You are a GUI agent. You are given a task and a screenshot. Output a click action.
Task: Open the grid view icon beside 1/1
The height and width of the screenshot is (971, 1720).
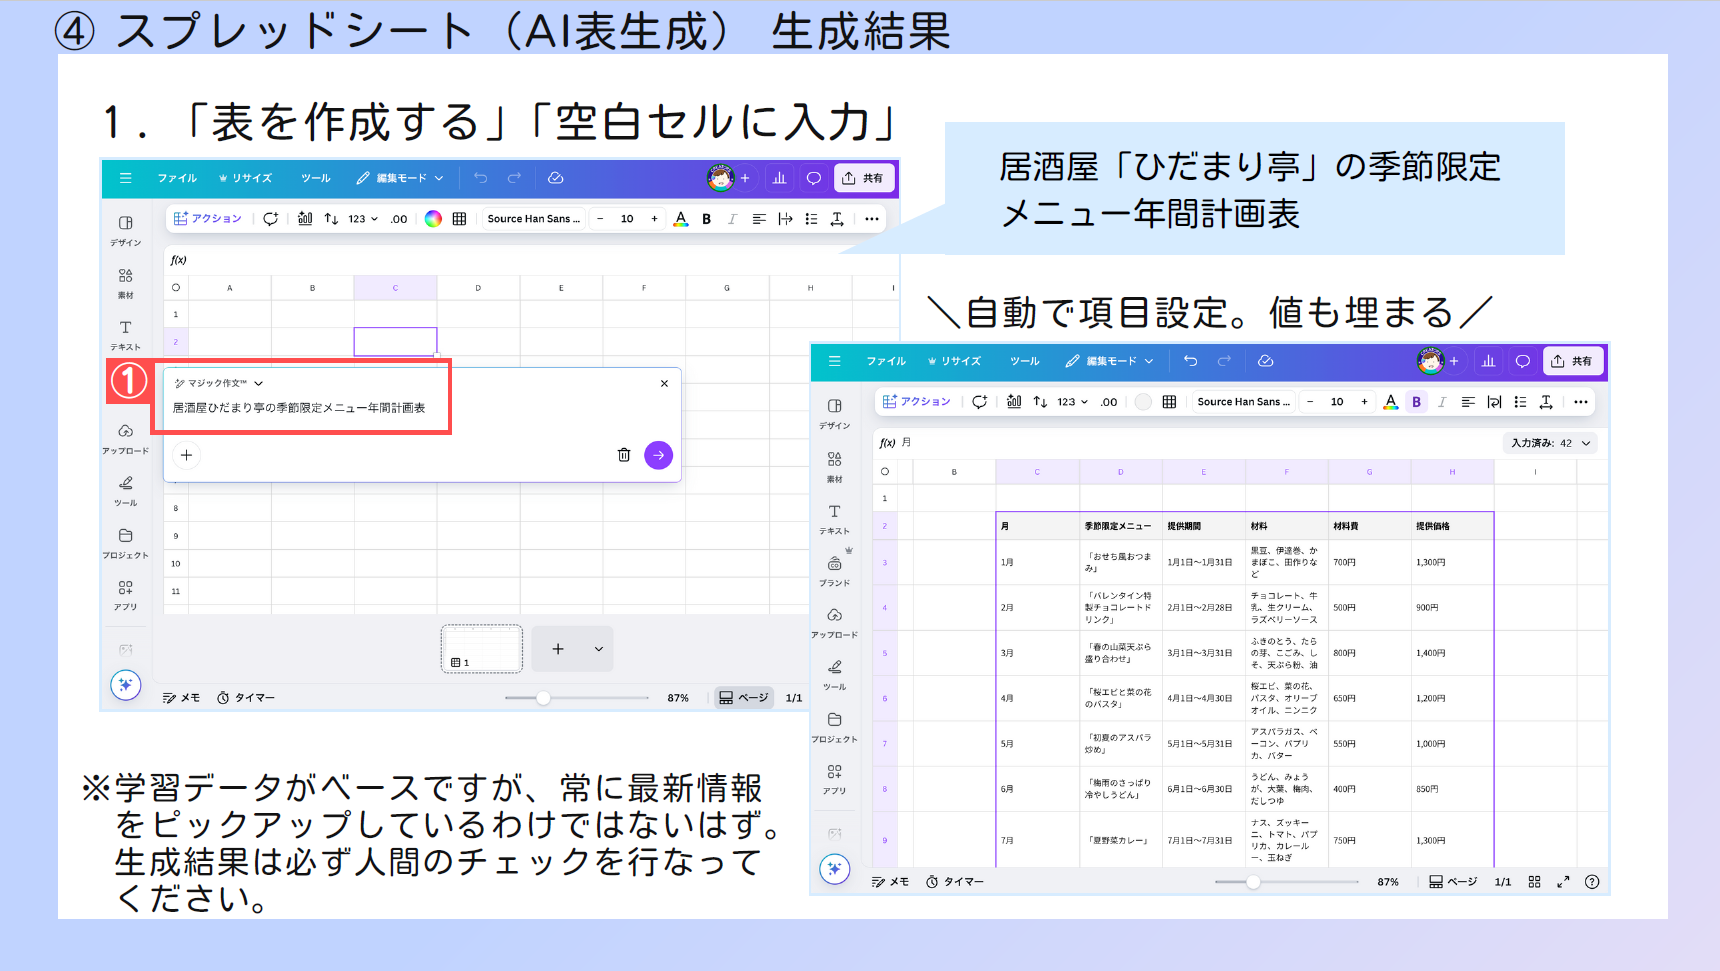tap(1534, 882)
